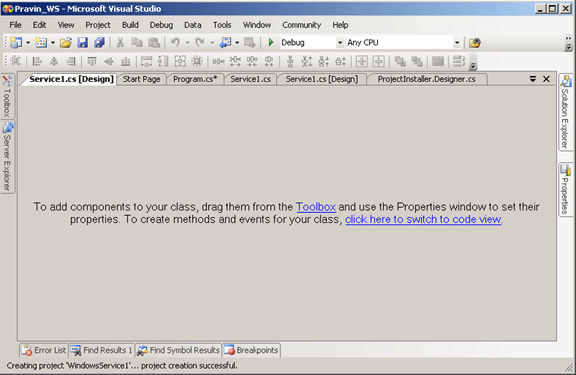Click the Save All icon
This screenshot has width=576, height=375.
point(99,43)
